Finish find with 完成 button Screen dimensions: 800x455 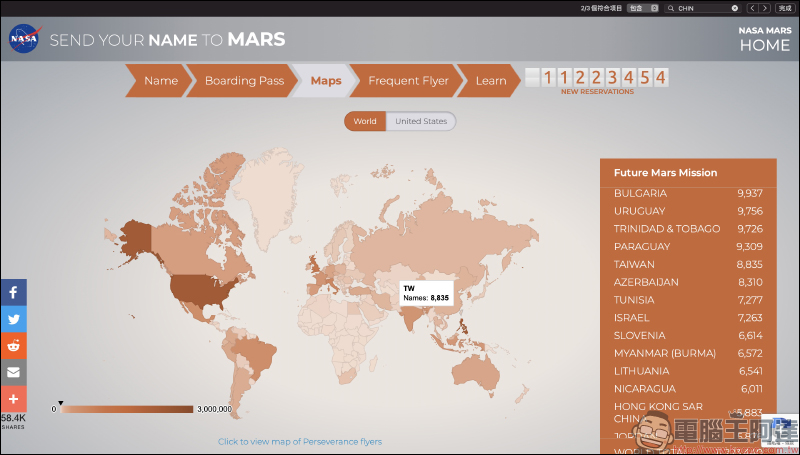[x=785, y=8]
